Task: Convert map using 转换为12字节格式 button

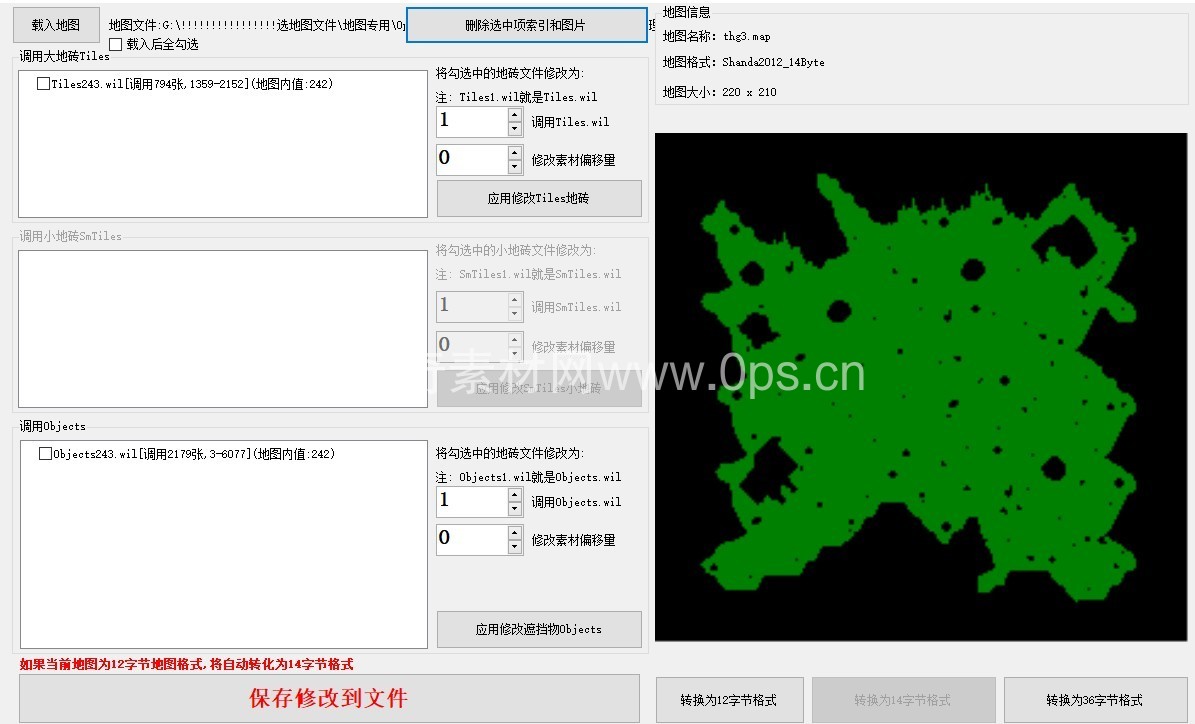Action: click(x=728, y=700)
